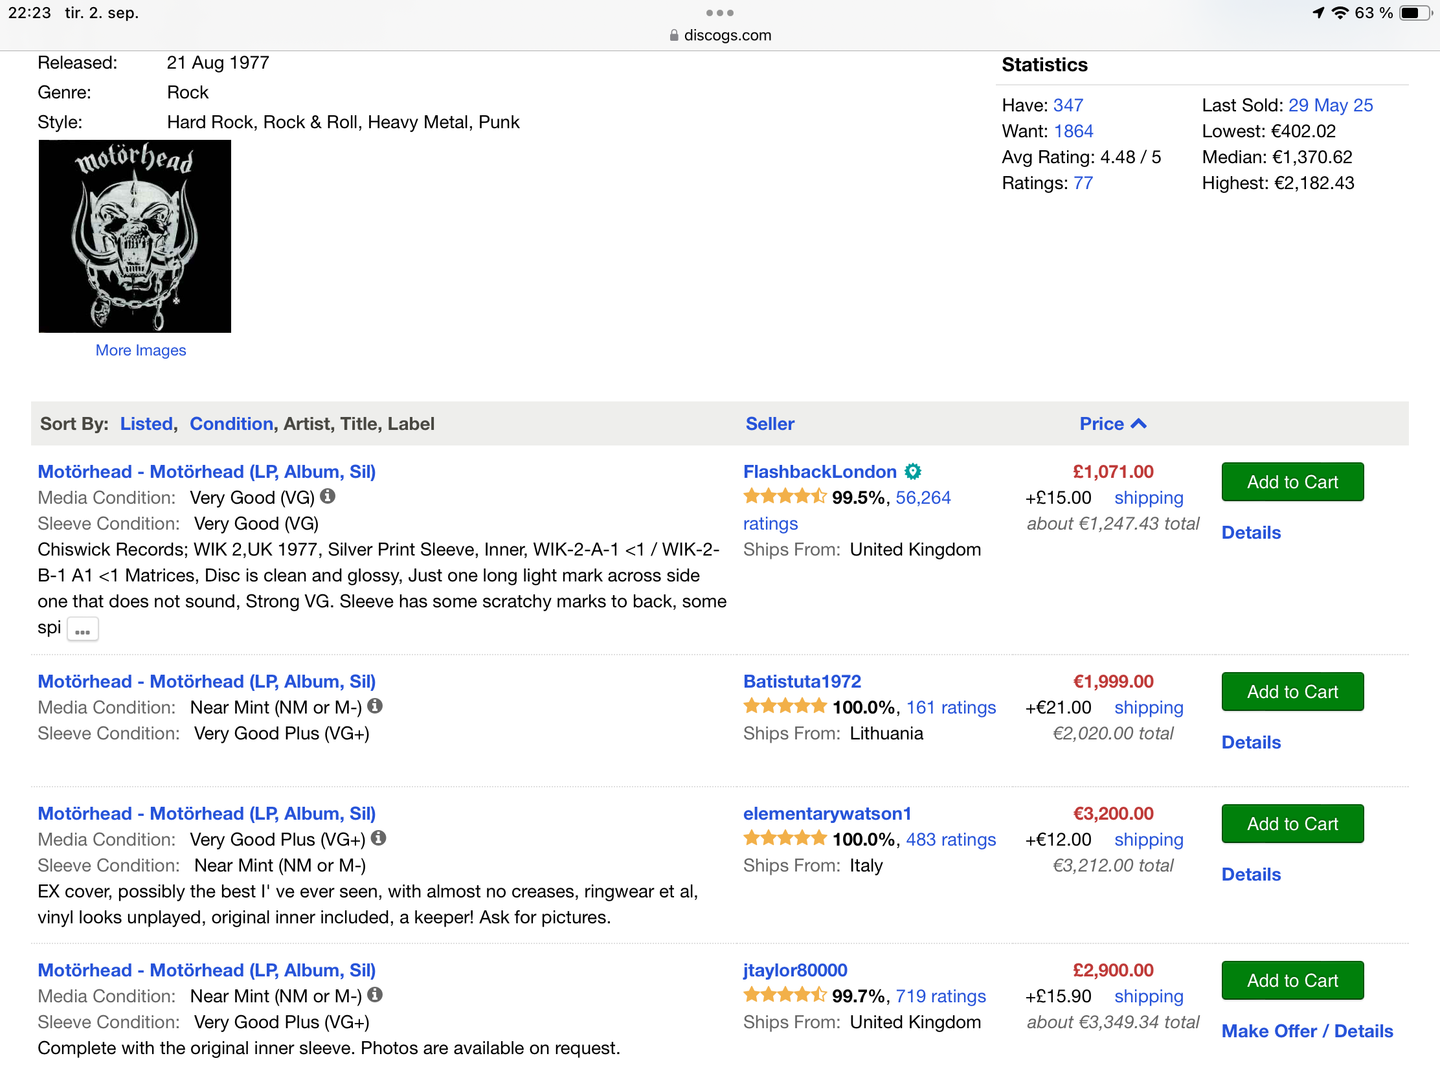Tap the three-dot multitasking menu at top
This screenshot has height=1080, width=1440.
click(720, 13)
